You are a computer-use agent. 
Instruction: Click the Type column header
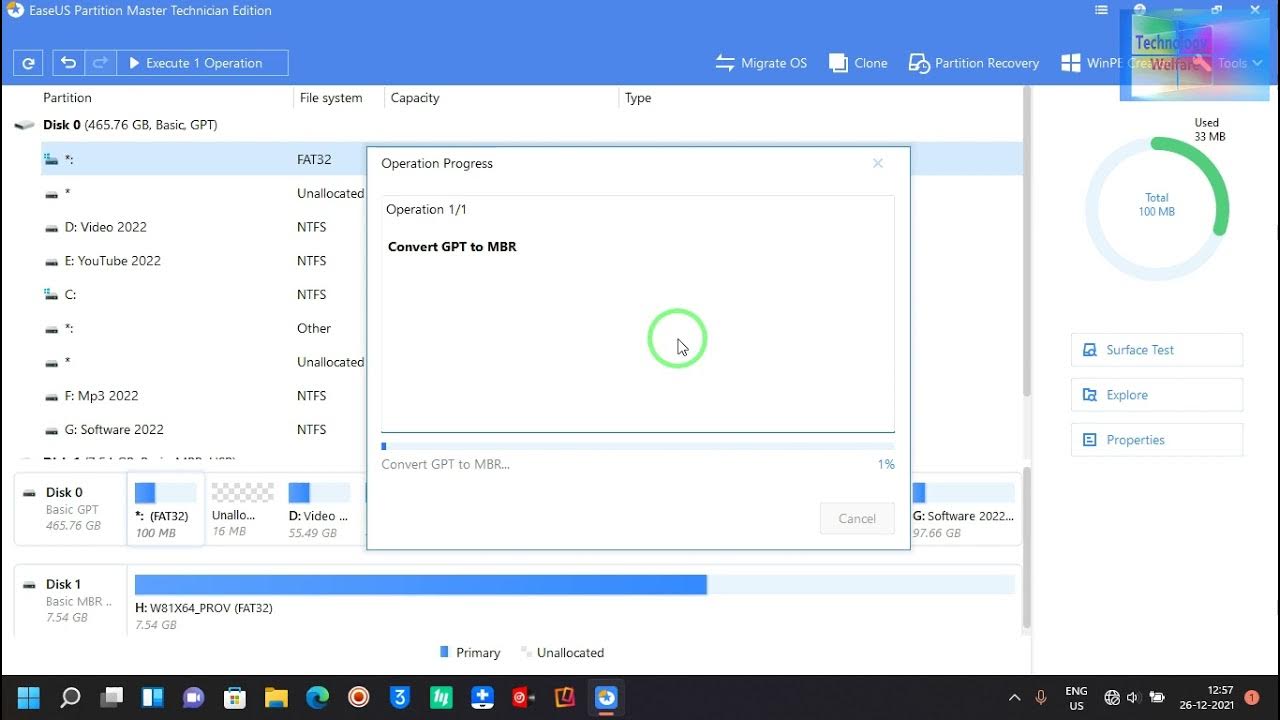pos(638,98)
